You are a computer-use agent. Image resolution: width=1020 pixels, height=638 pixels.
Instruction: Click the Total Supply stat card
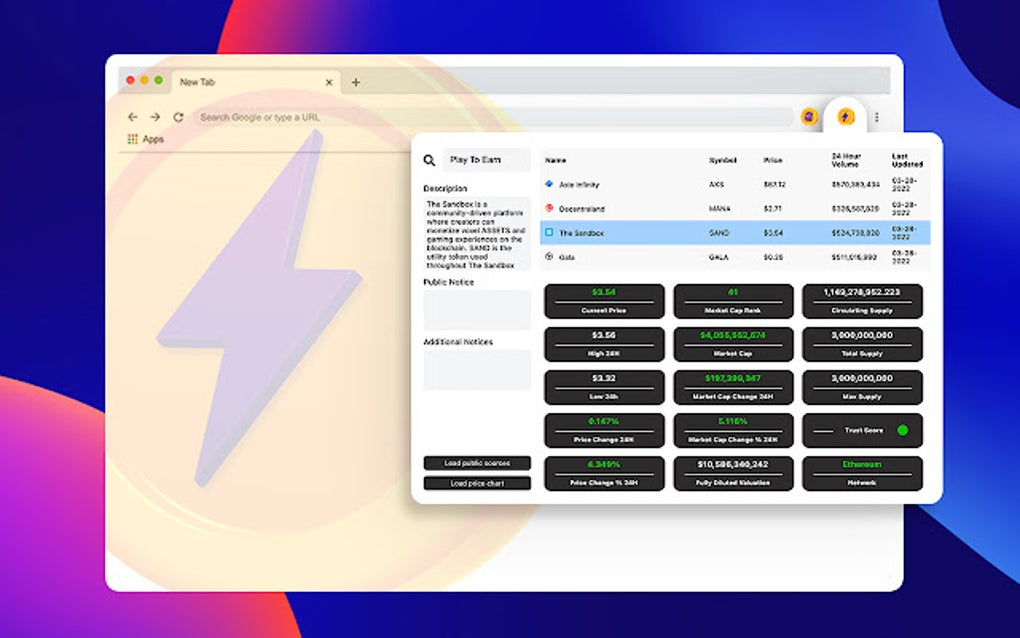click(862, 344)
